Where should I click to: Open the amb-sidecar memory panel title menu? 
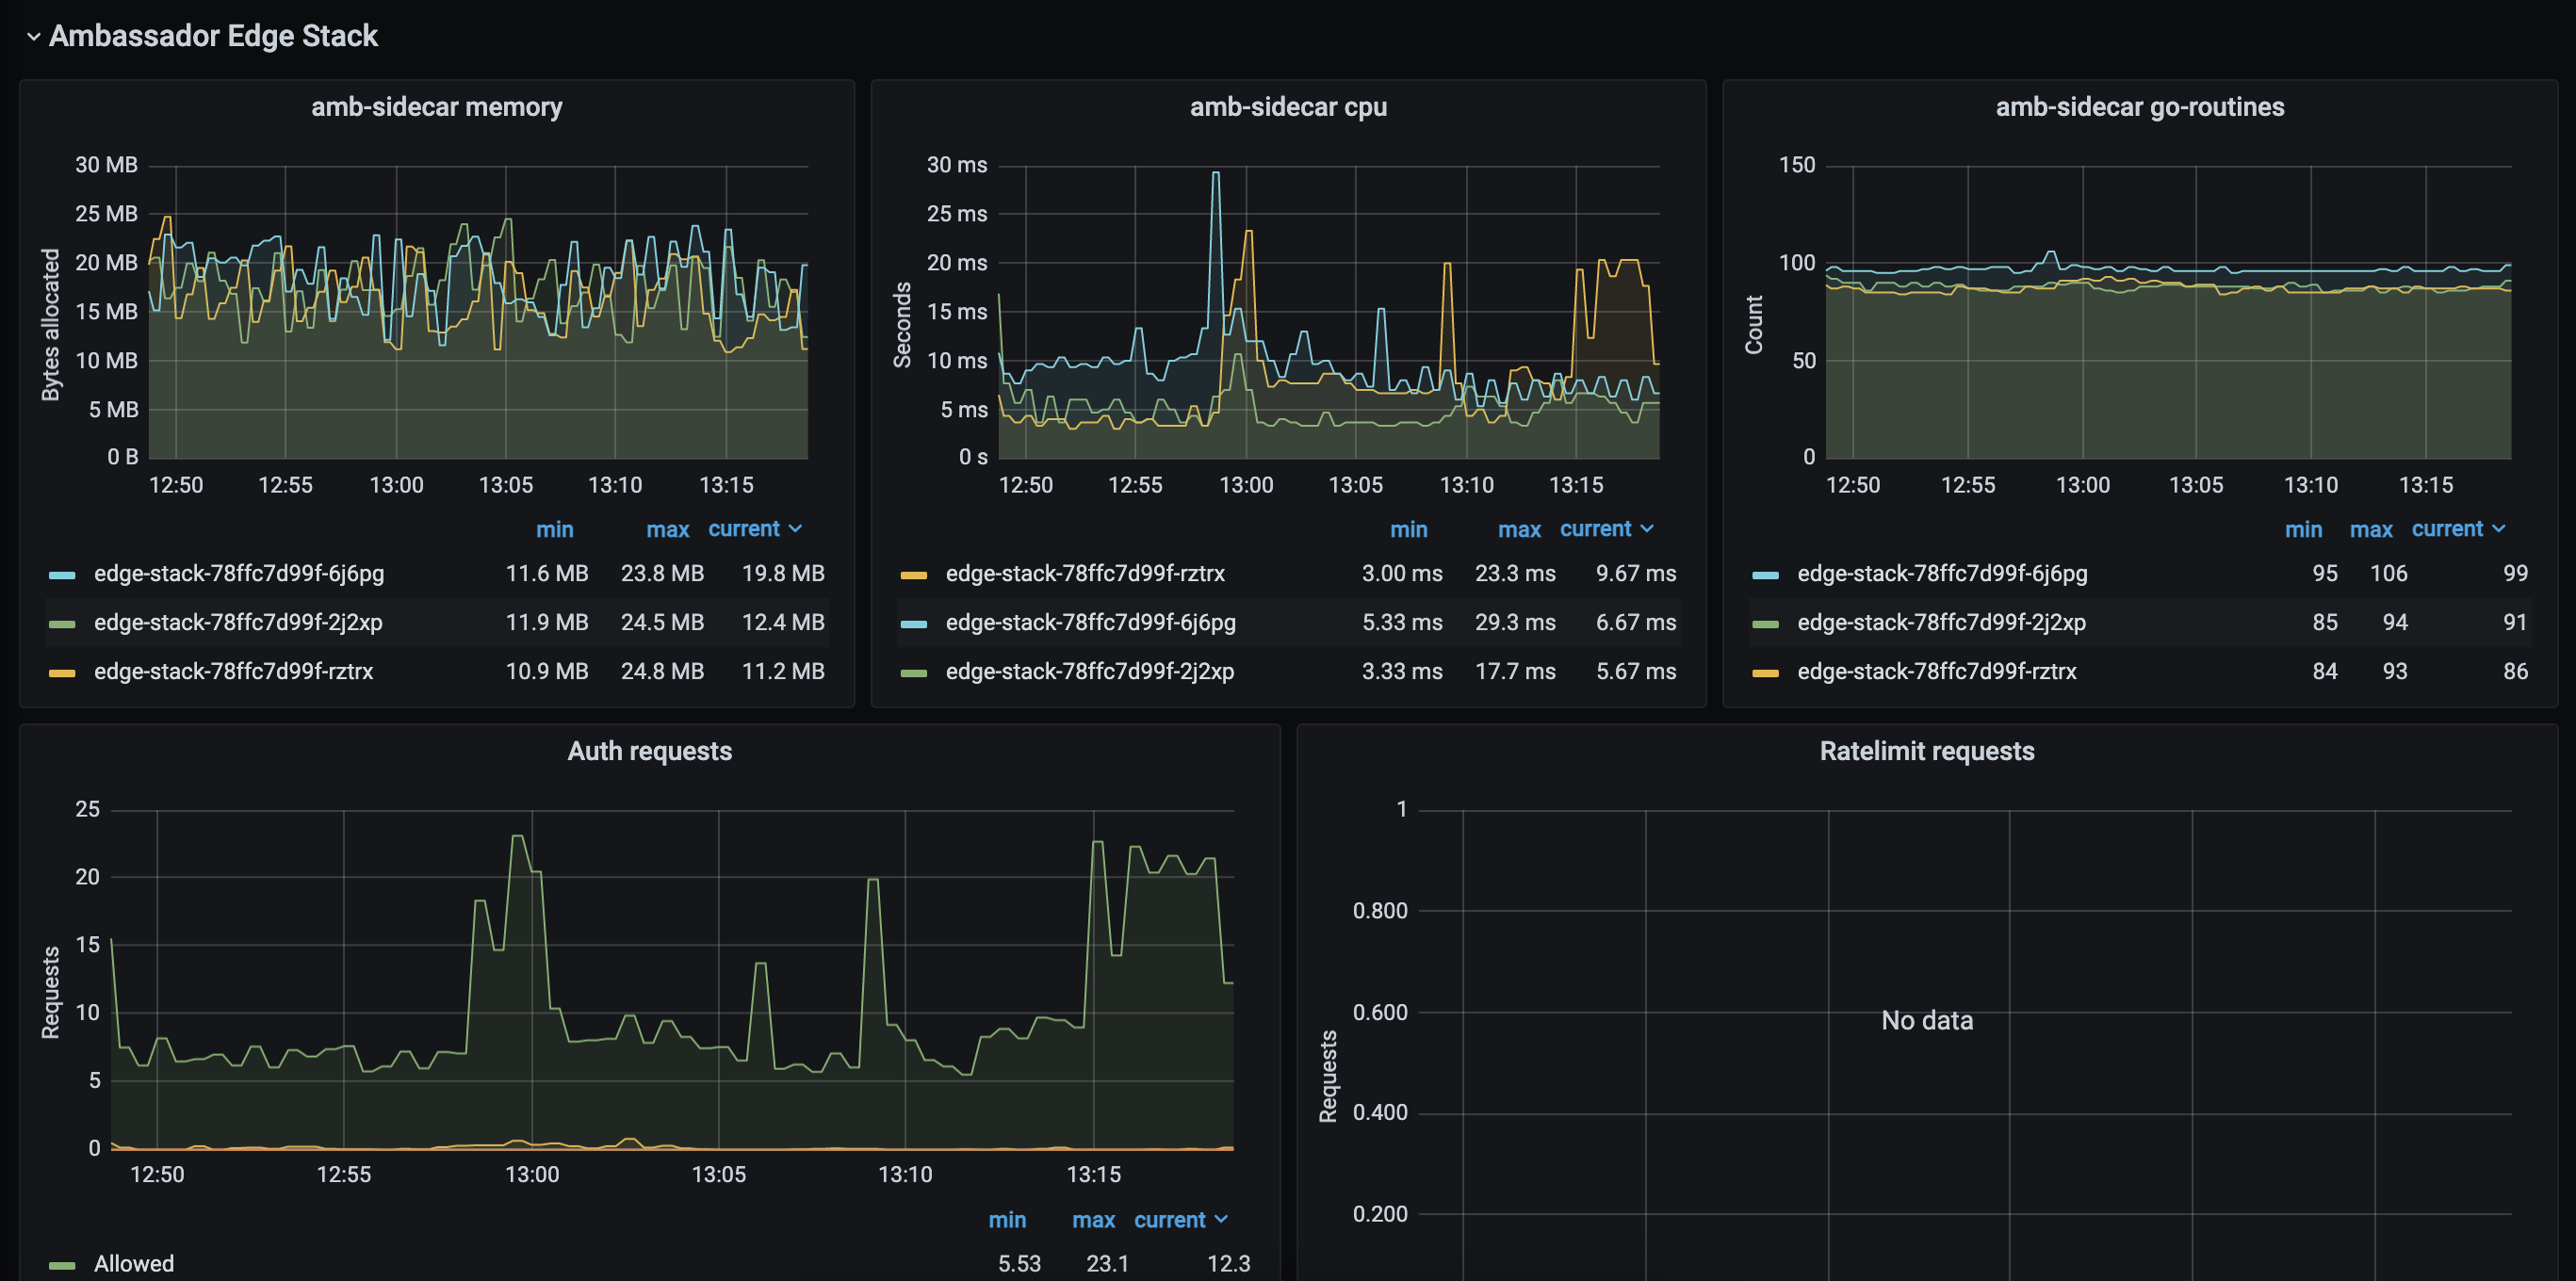coord(436,107)
